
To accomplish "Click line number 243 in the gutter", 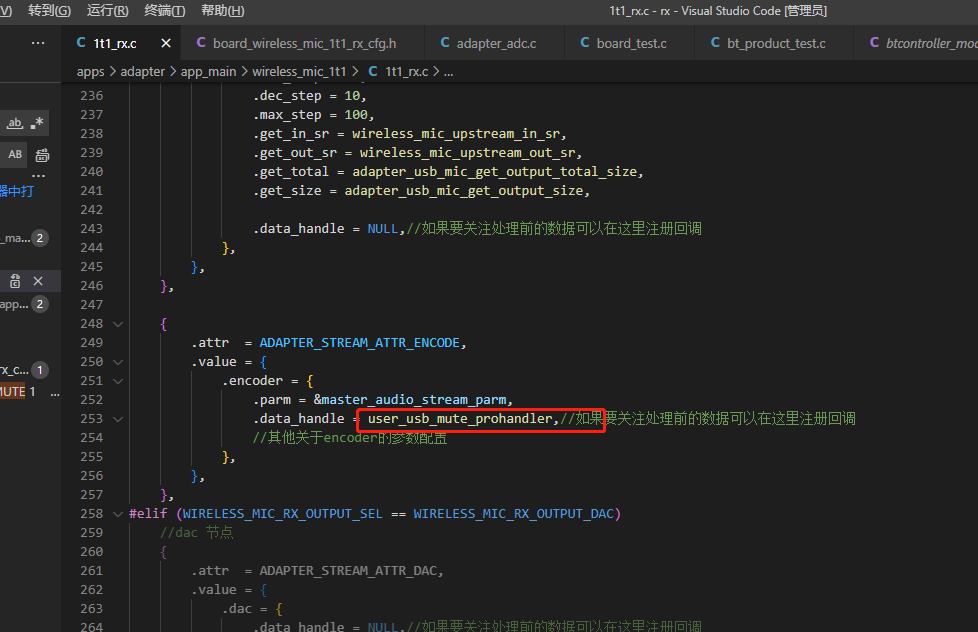I will point(92,229).
